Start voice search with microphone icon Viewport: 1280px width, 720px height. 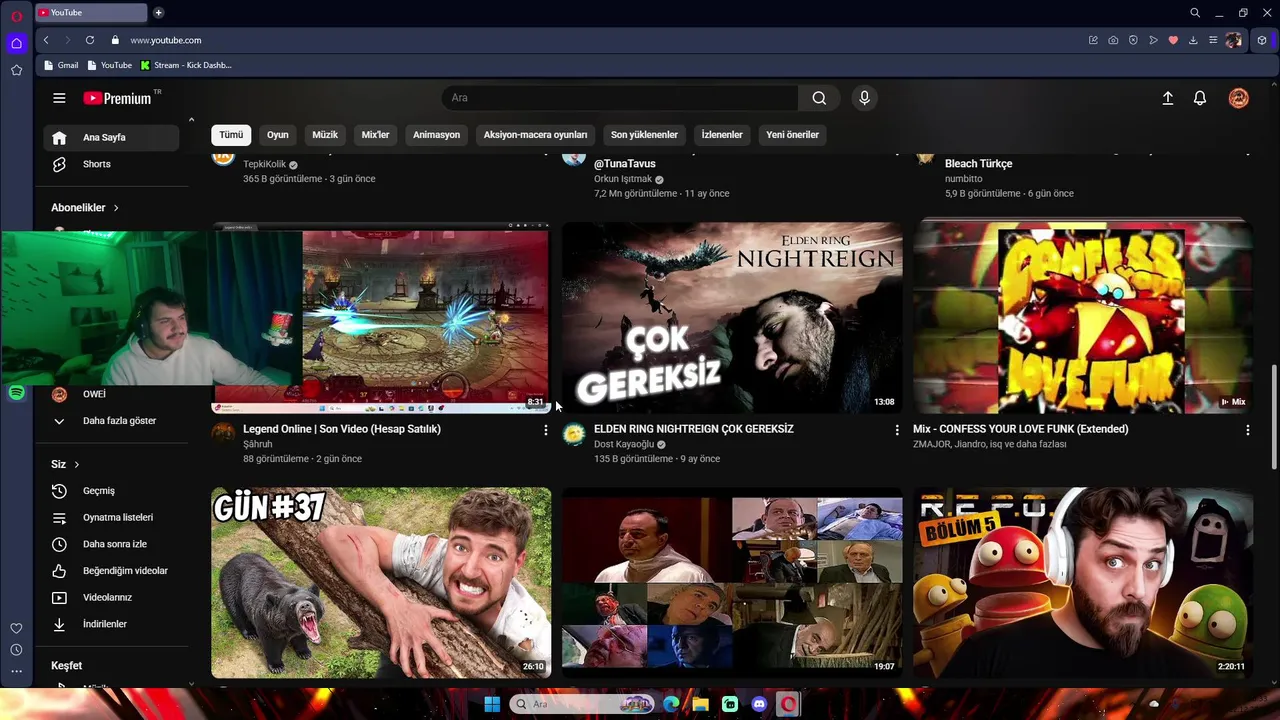[x=865, y=98]
